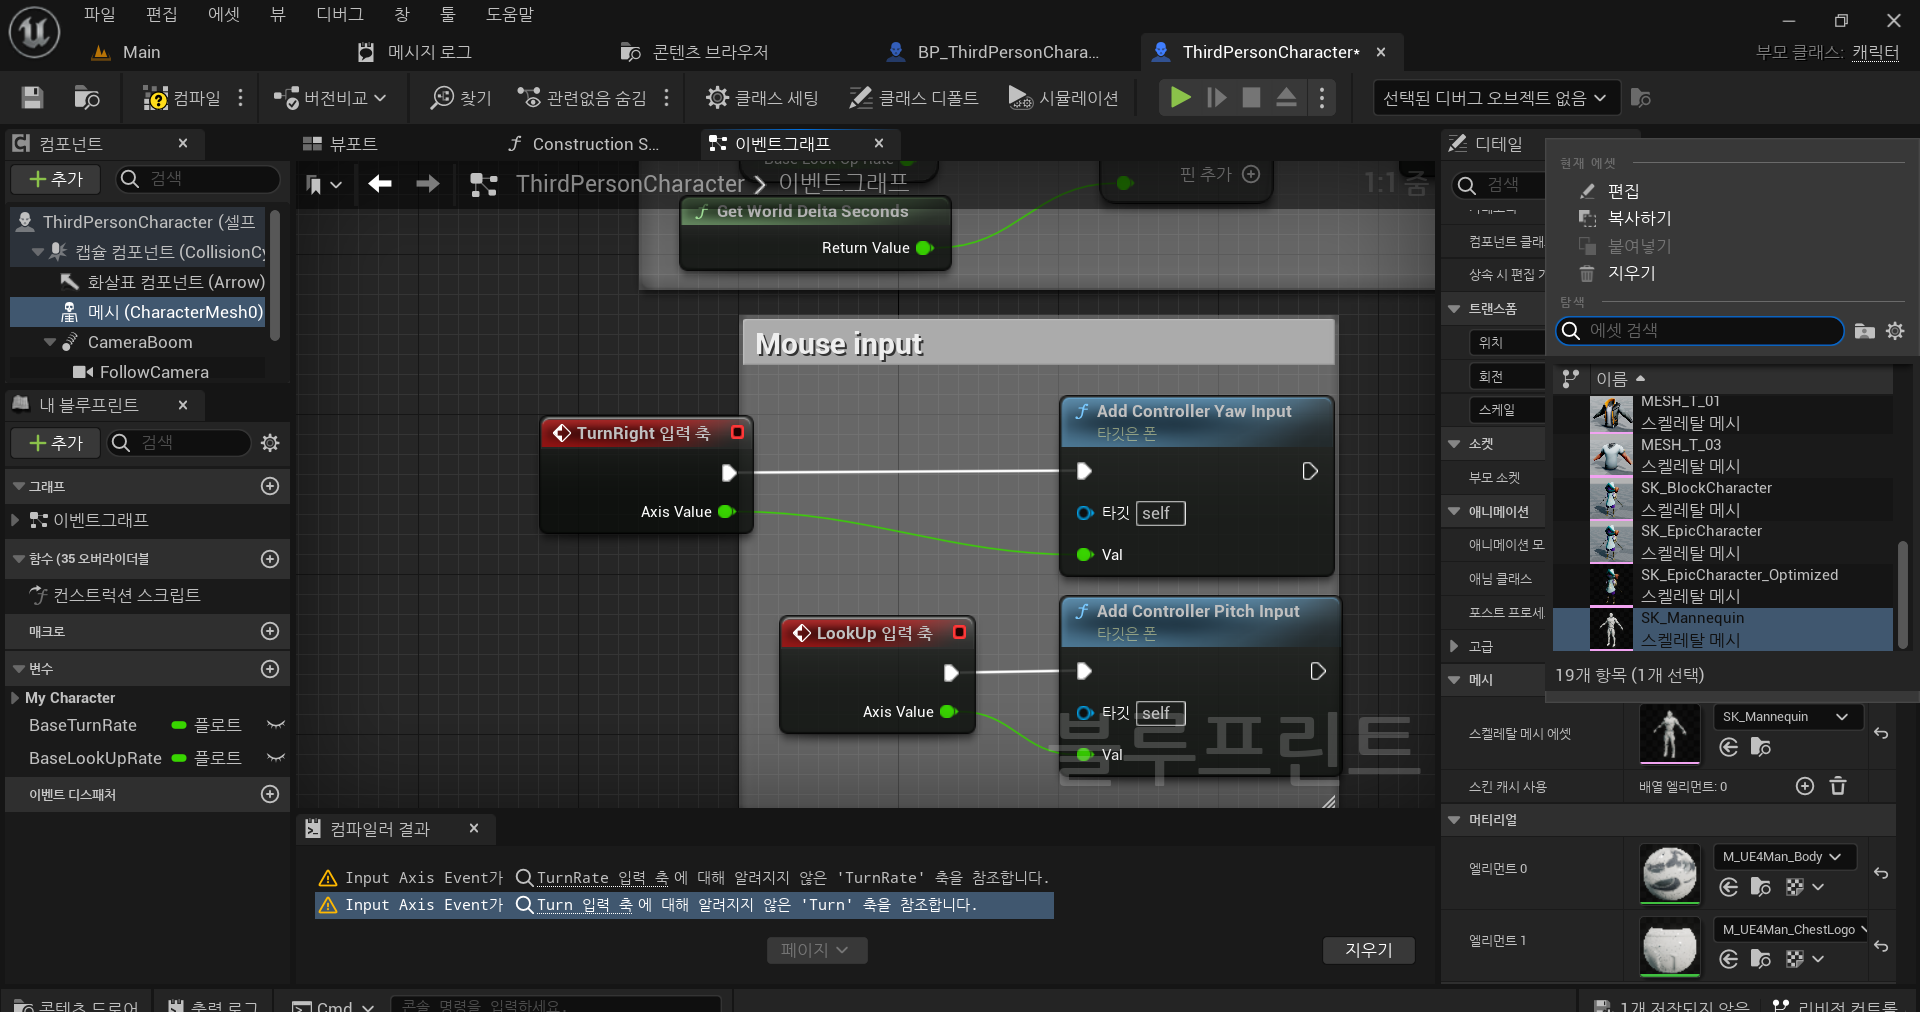
Task: Add a new variable with plus icon
Action: click(x=270, y=669)
